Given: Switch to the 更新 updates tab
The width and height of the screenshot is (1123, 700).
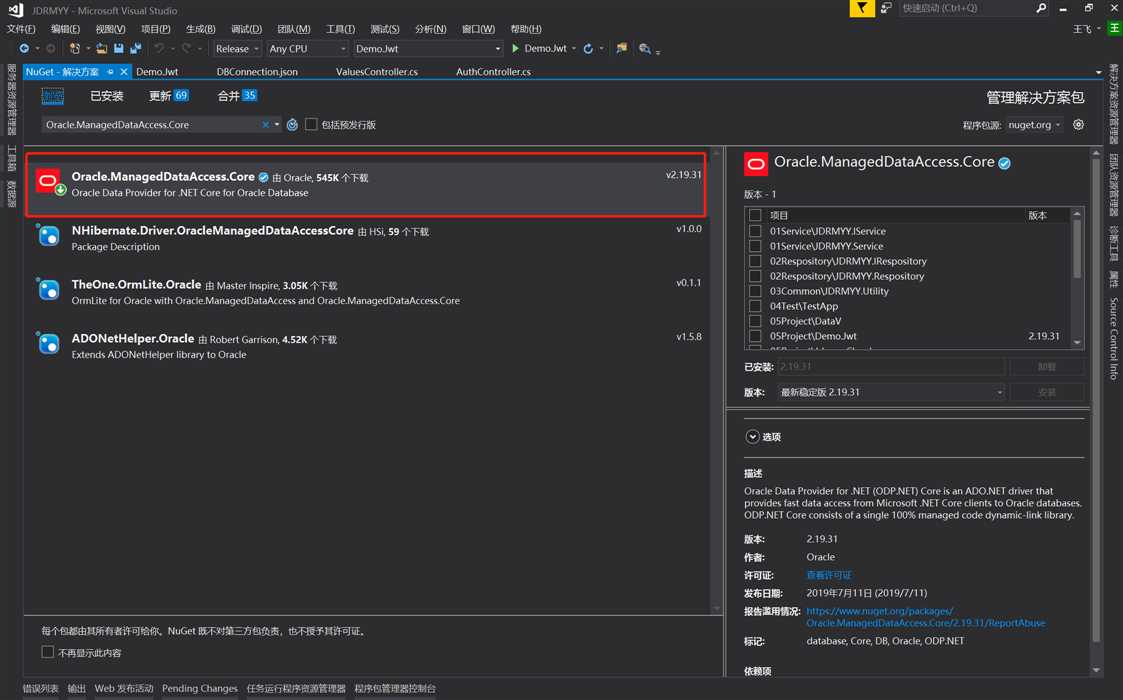Looking at the screenshot, I should coord(168,95).
